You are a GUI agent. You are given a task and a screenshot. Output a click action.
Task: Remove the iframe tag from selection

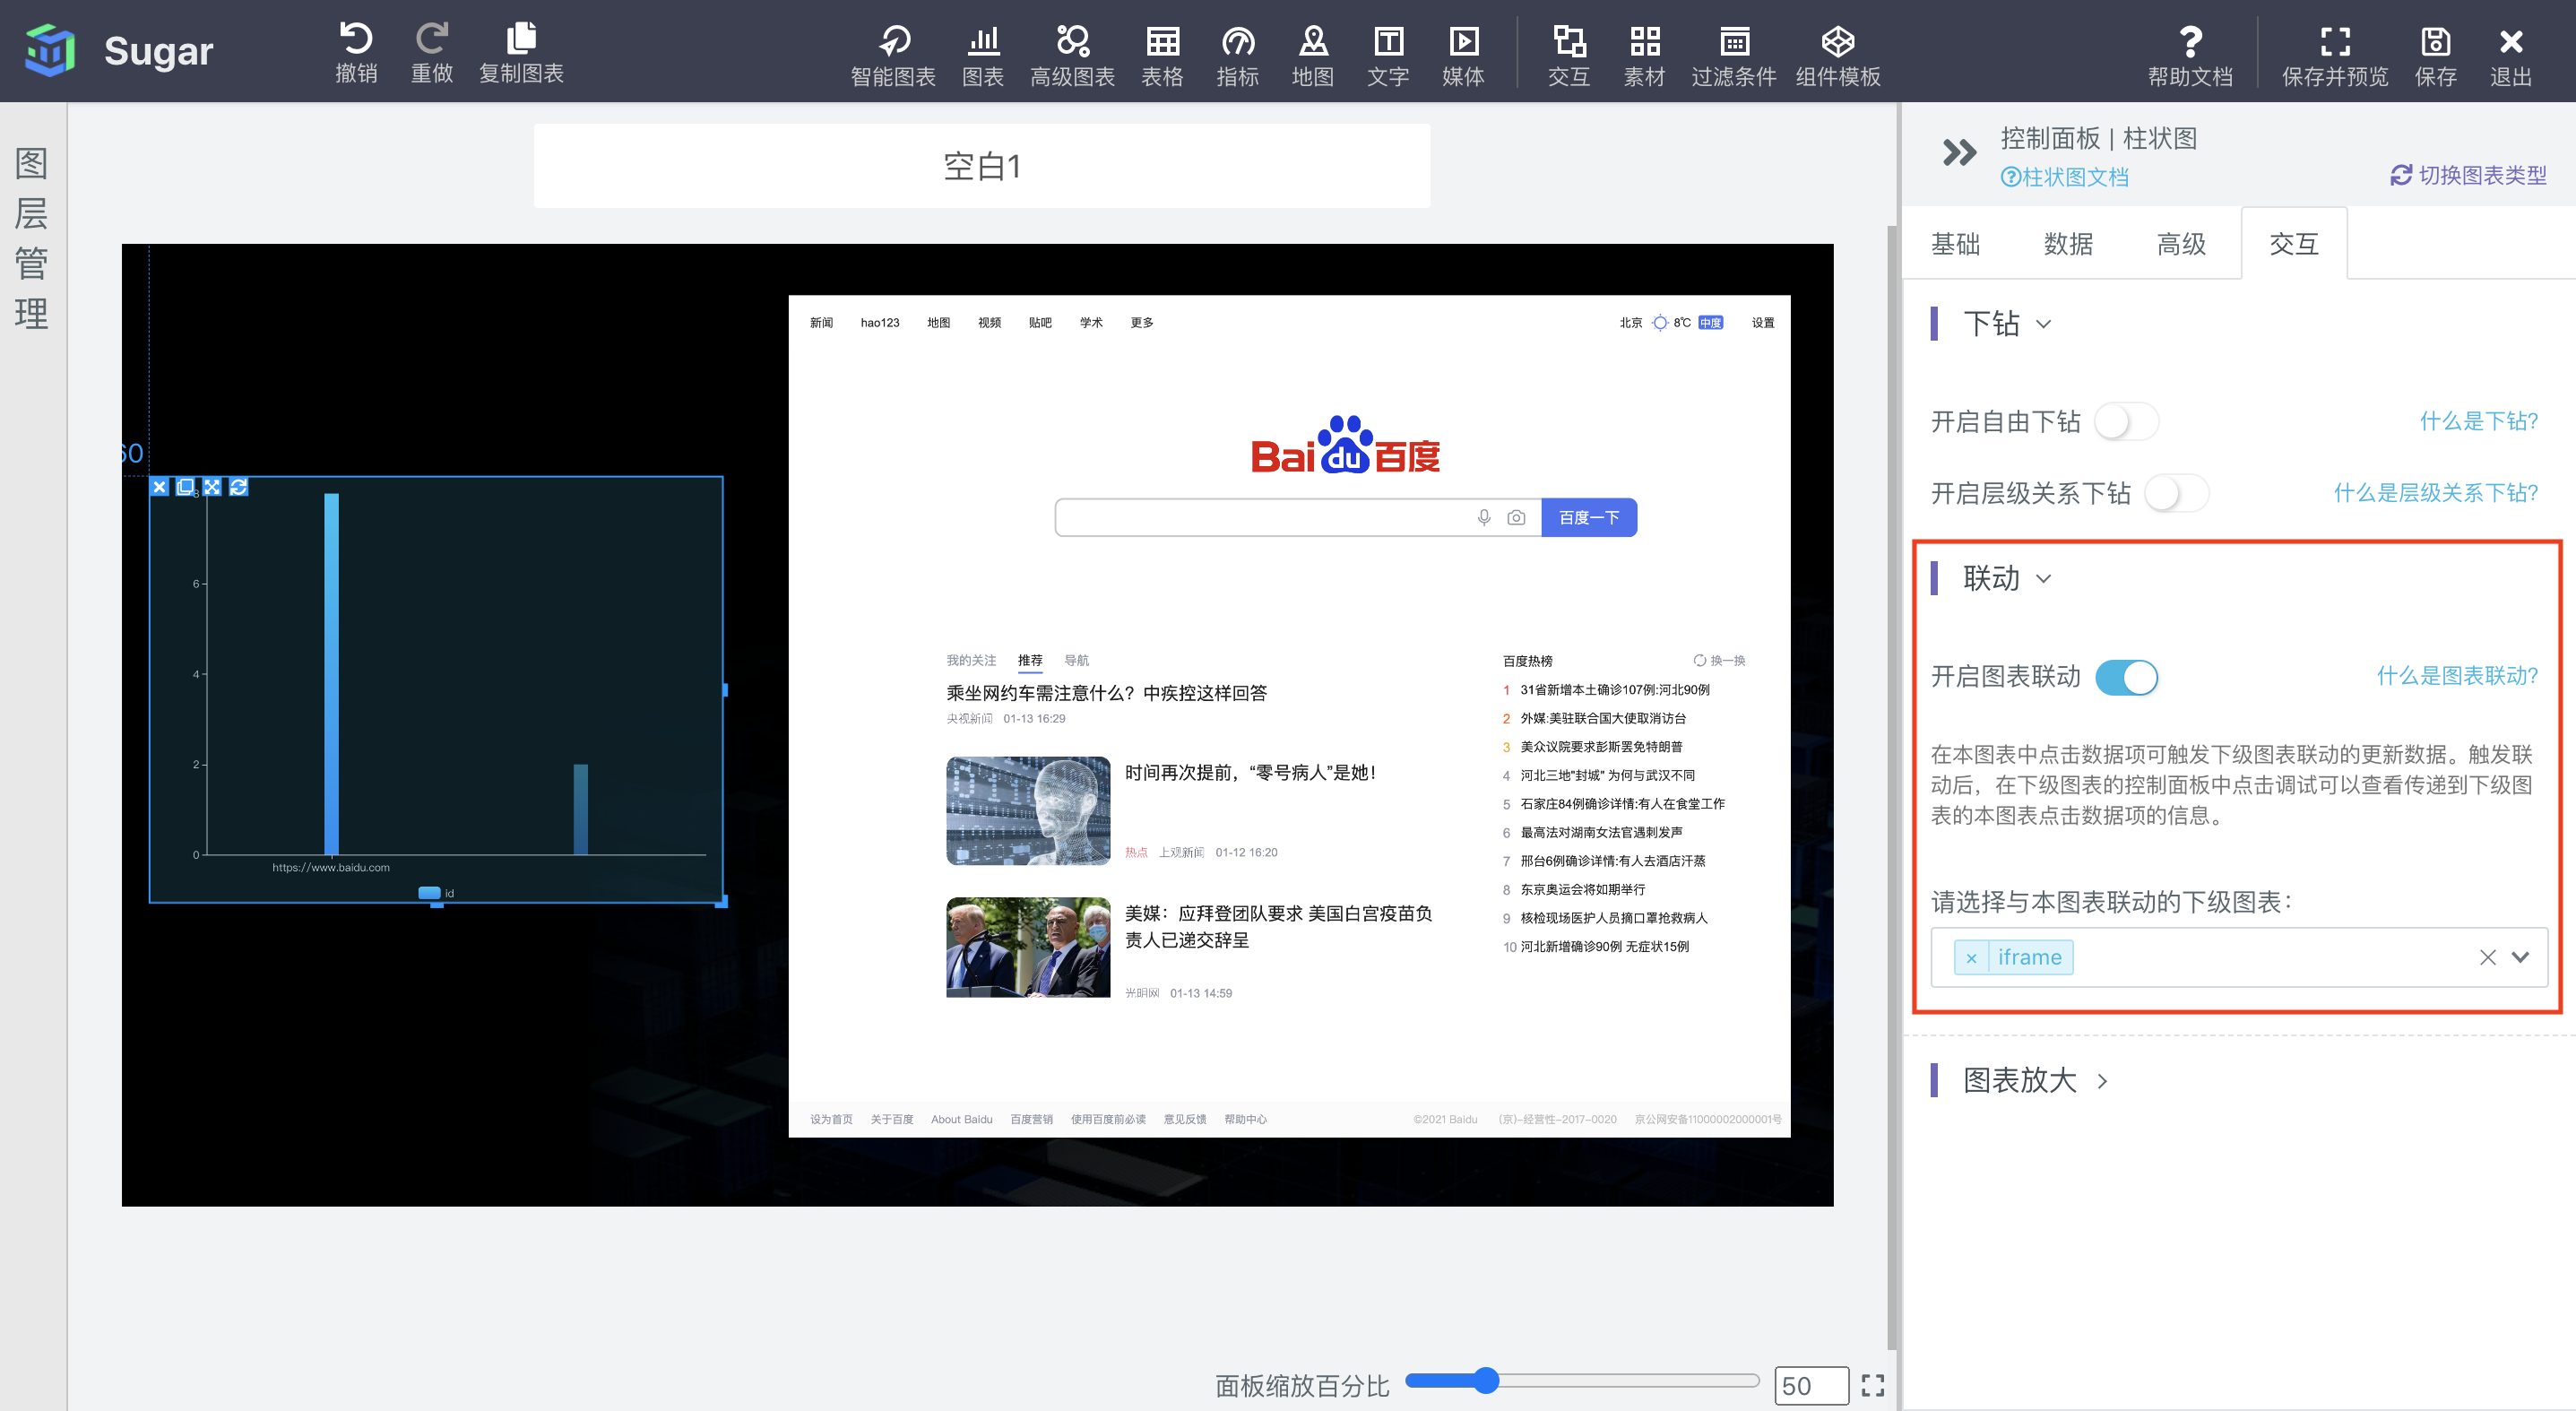pyautogui.click(x=1971, y=958)
